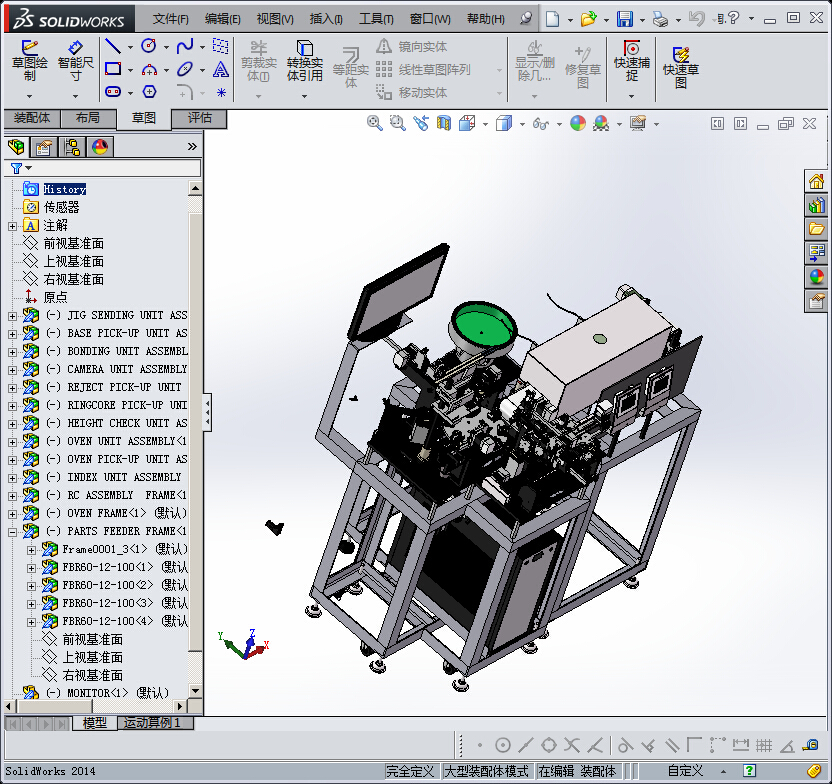Open the DisplayManager color ball tab
Image resolution: width=832 pixels, height=784 pixels.
99,147
